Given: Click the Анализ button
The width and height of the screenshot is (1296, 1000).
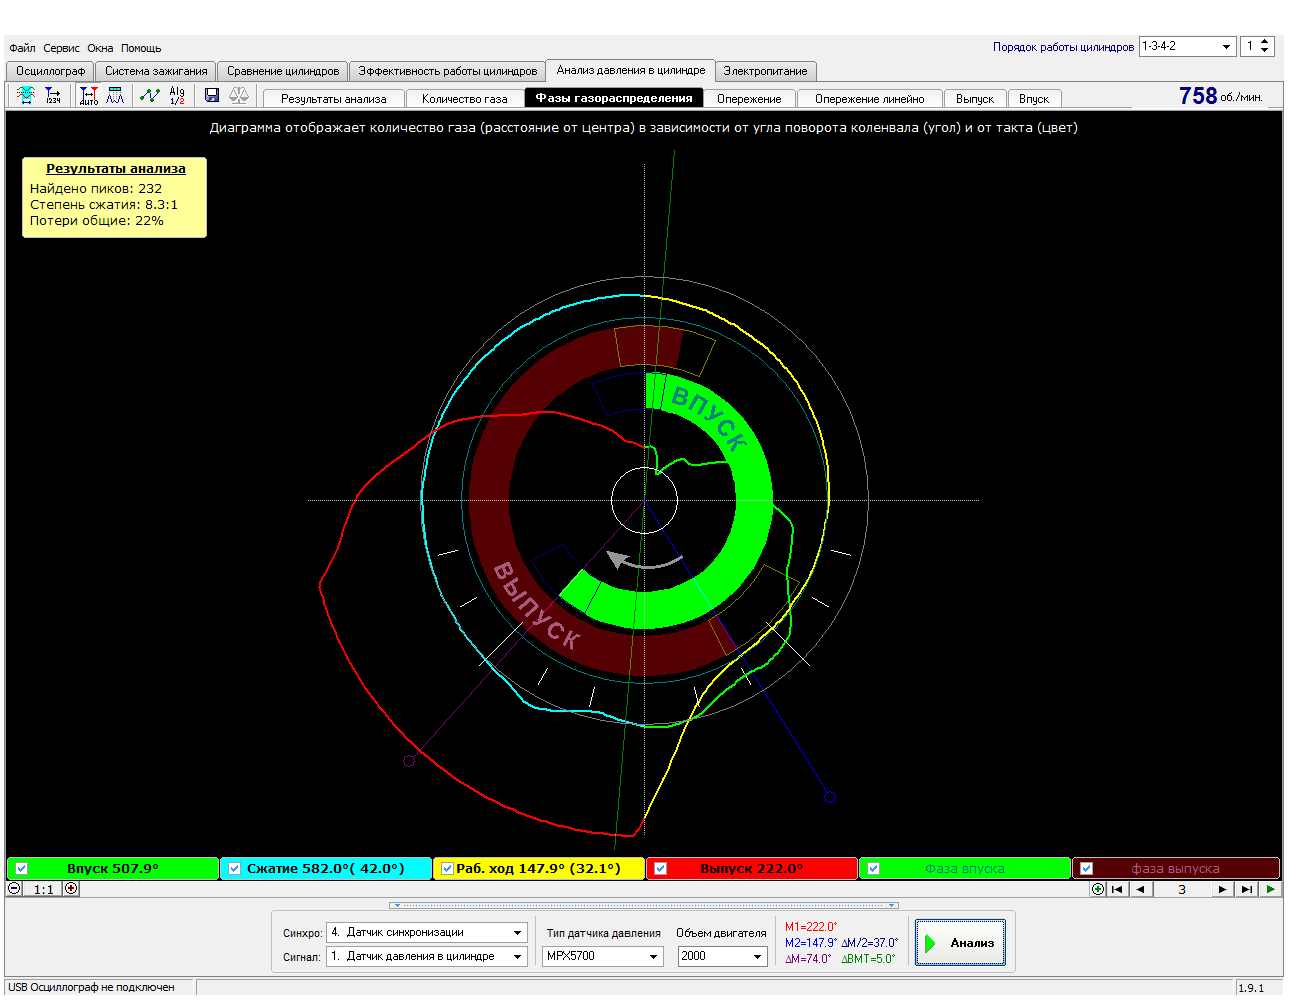Looking at the screenshot, I should click(960, 943).
